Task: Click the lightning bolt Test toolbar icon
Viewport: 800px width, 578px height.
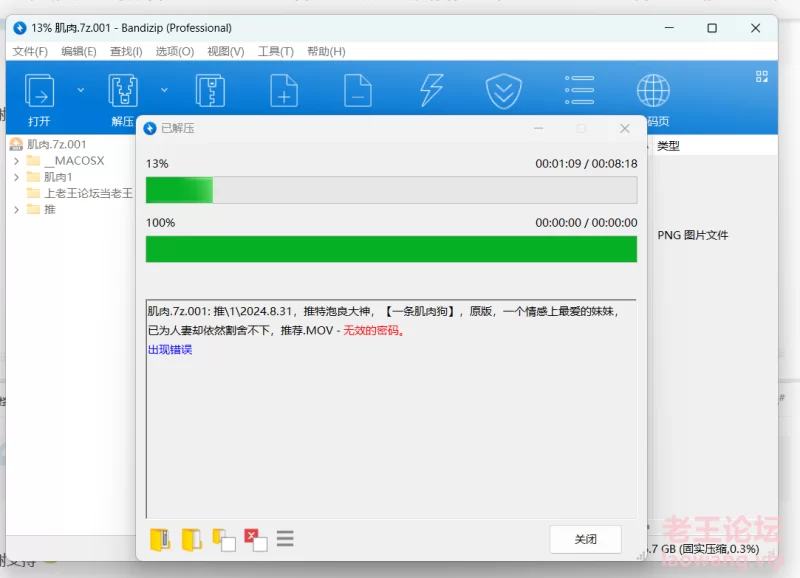Action: [431, 91]
